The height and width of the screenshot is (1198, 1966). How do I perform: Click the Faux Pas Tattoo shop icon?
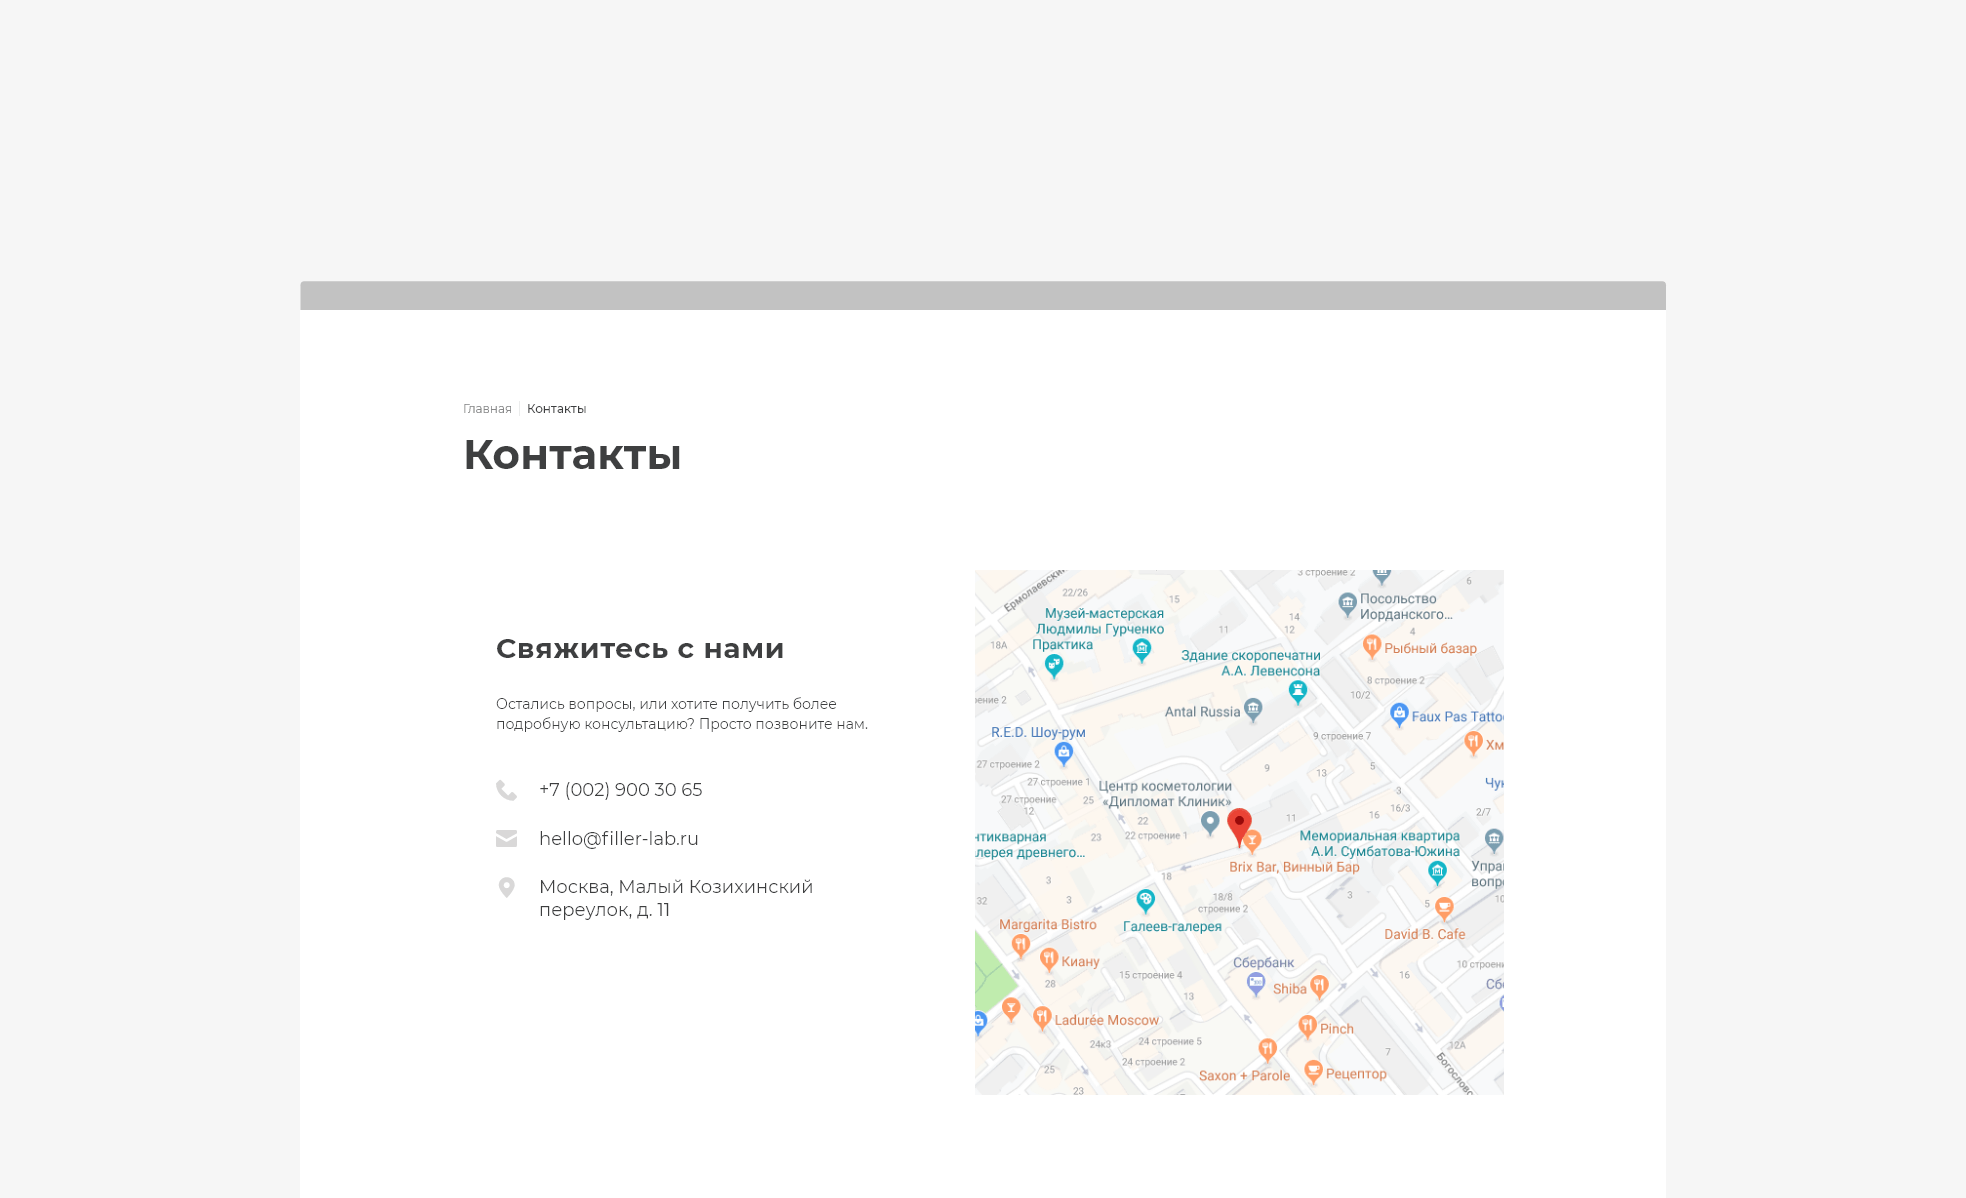(1399, 715)
